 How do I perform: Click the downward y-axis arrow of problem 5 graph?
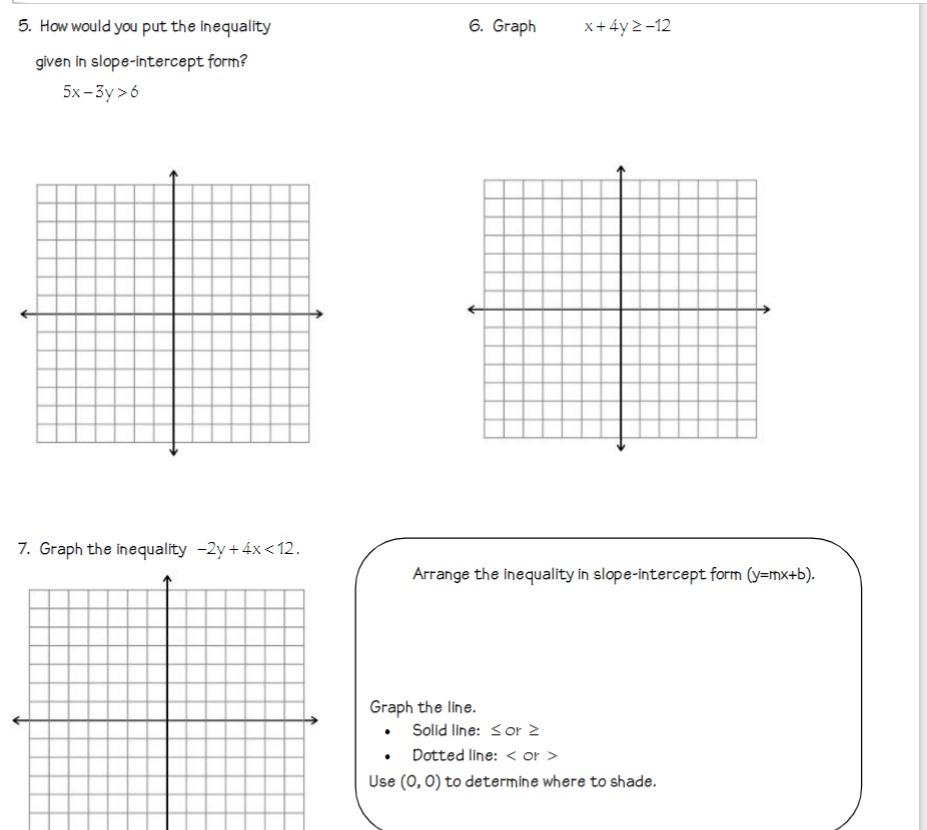[173, 452]
